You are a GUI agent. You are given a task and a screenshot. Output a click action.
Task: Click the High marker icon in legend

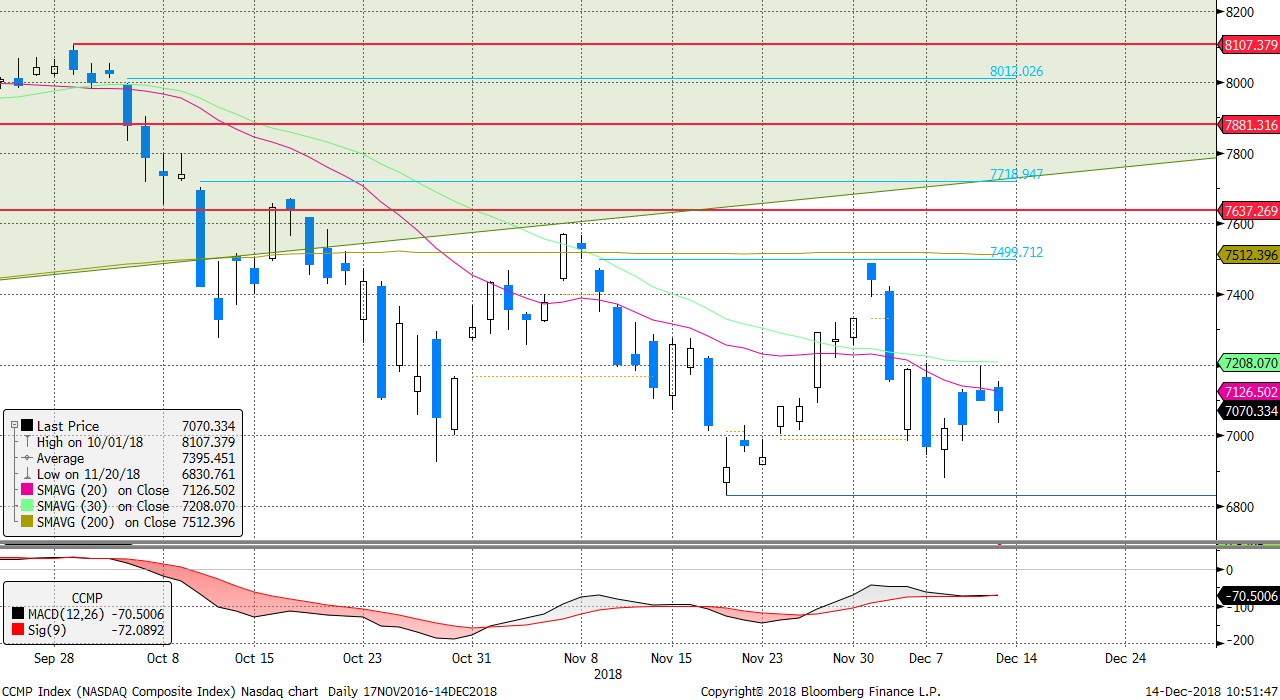[27, 442]
